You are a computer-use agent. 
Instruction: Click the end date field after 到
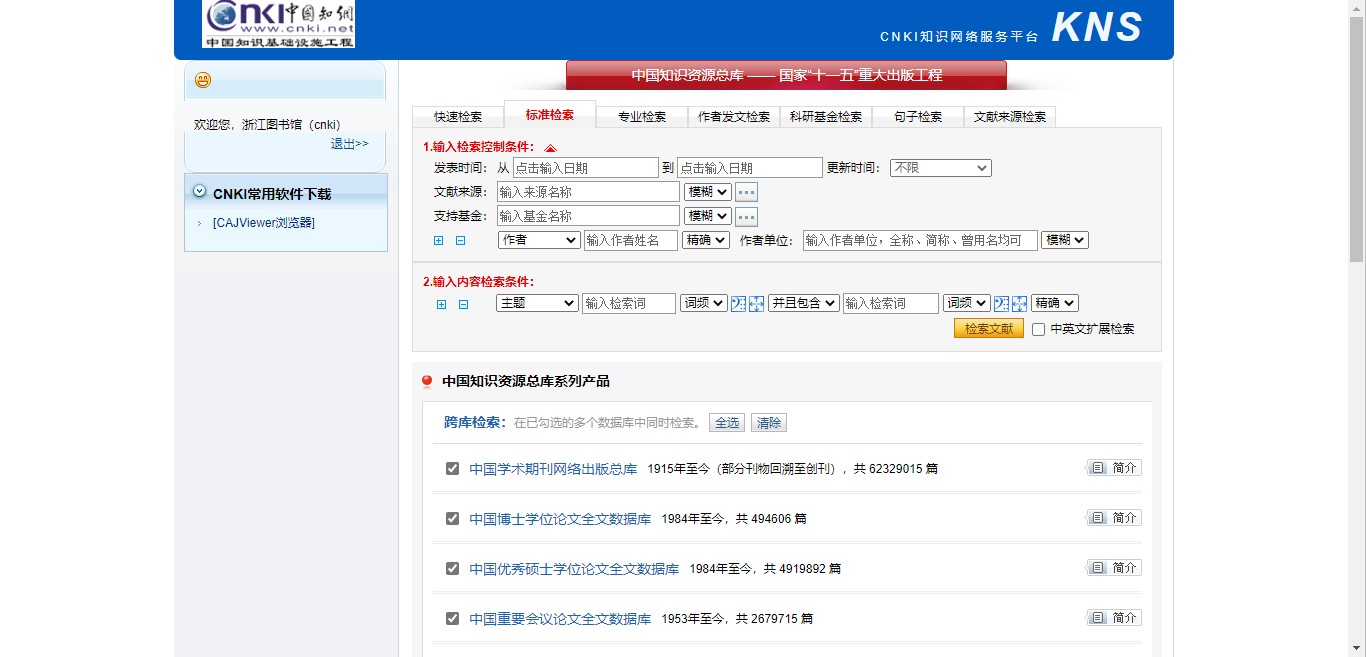click(x=750, y=168)
